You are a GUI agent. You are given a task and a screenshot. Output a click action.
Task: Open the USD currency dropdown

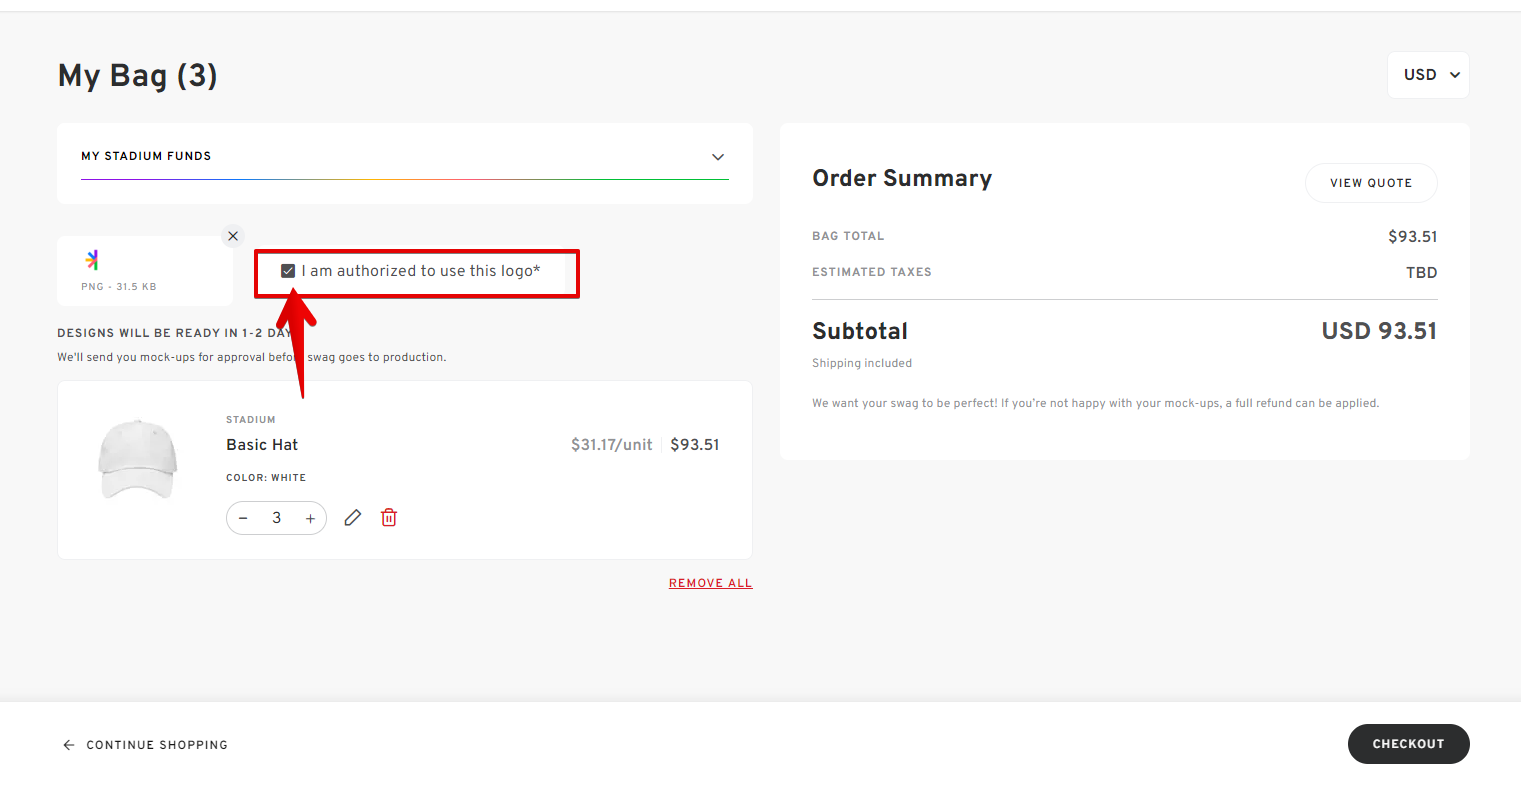(1428, 75)
